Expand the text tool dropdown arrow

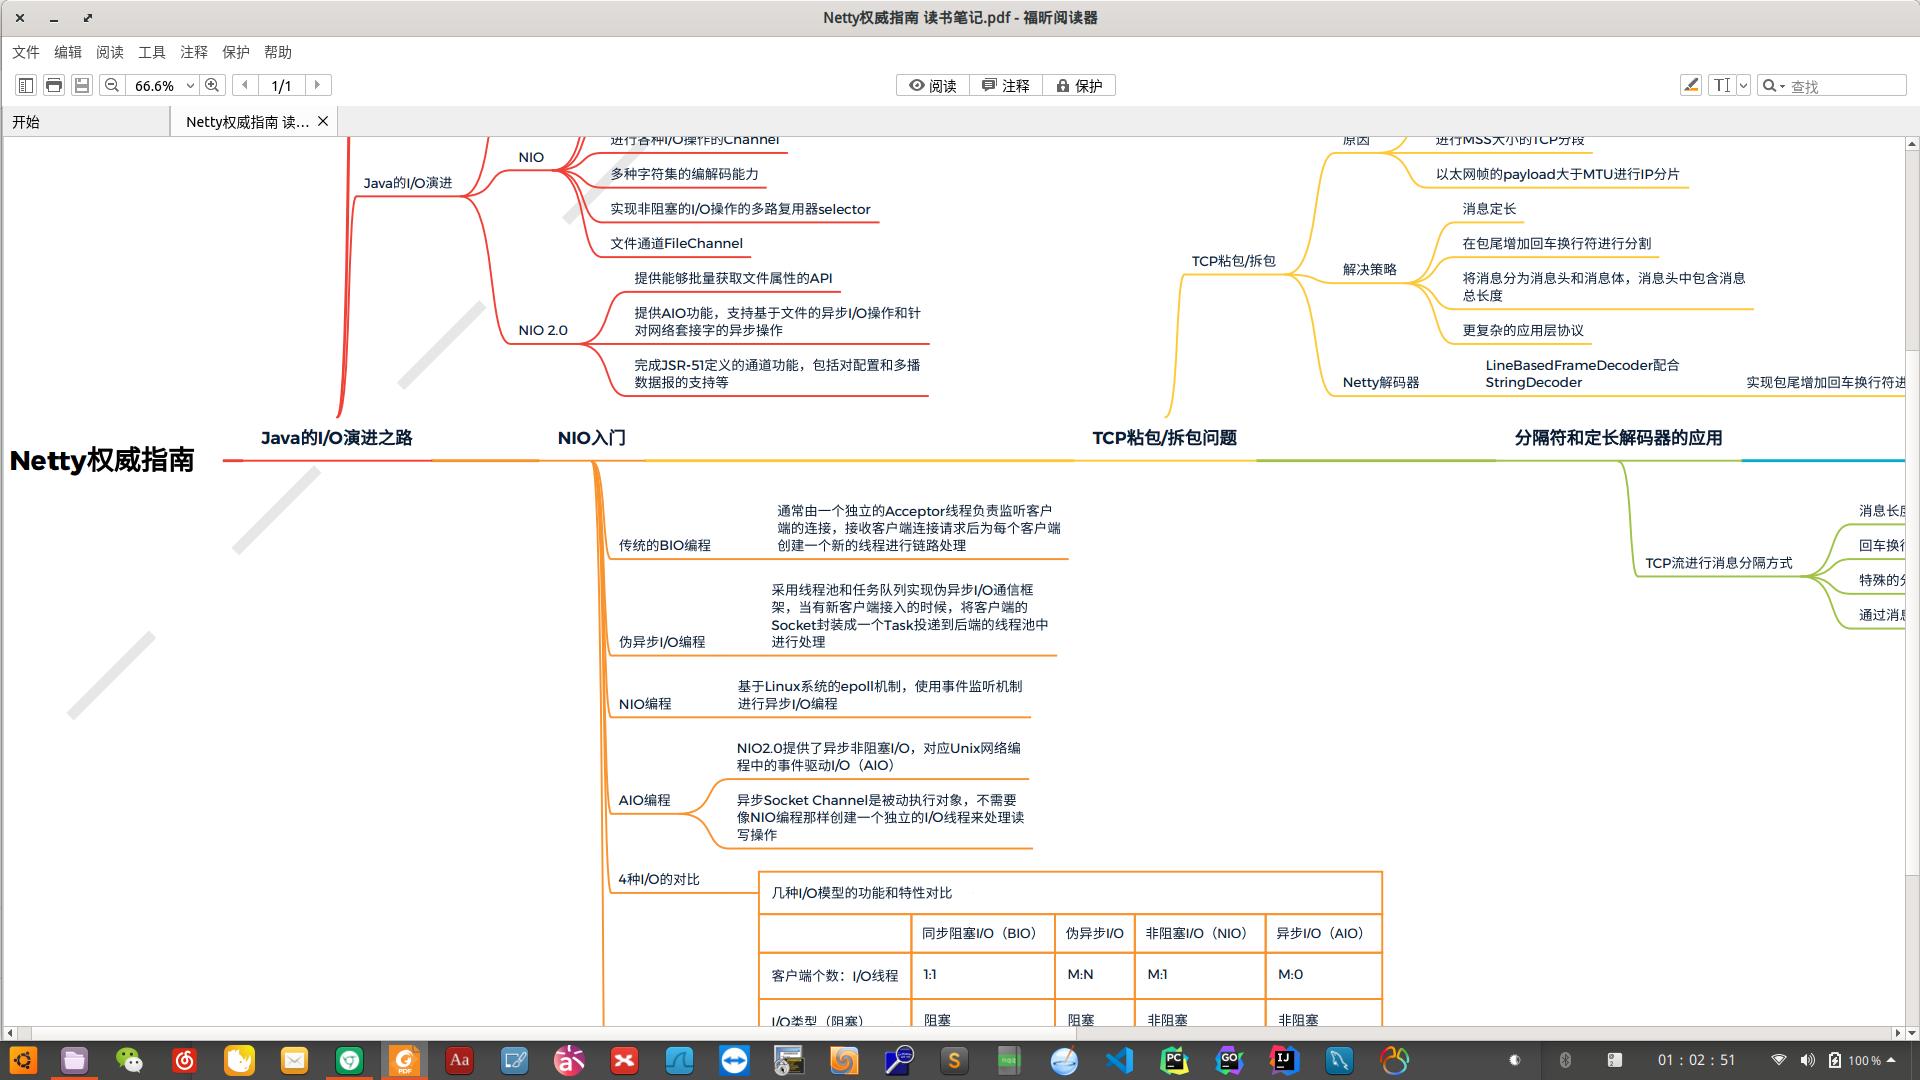point(1743,86)
